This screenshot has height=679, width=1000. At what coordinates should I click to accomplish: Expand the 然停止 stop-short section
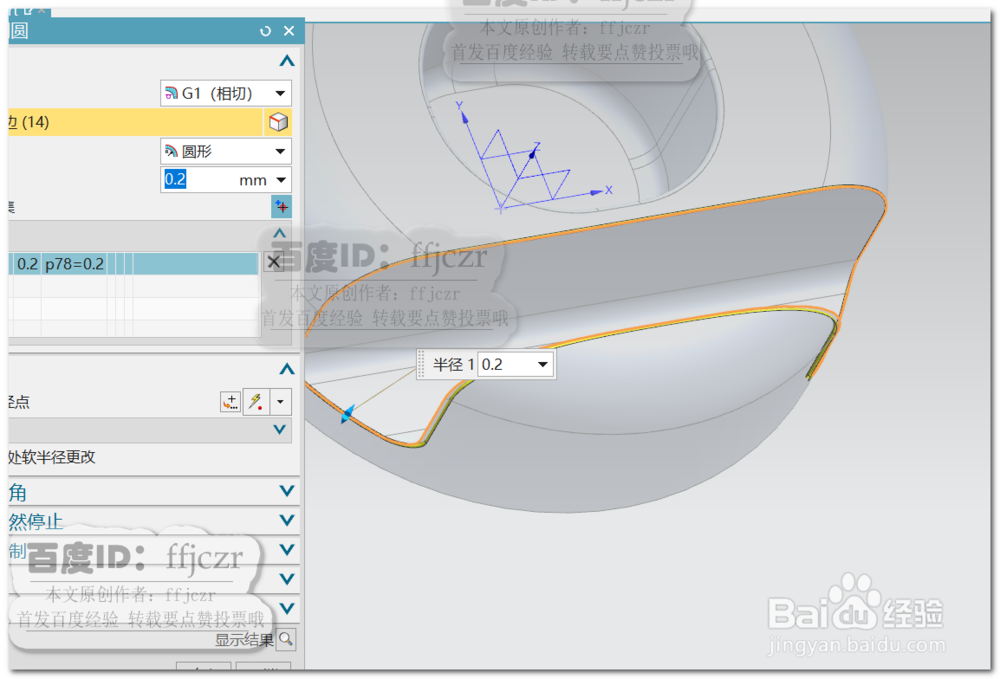287,520
